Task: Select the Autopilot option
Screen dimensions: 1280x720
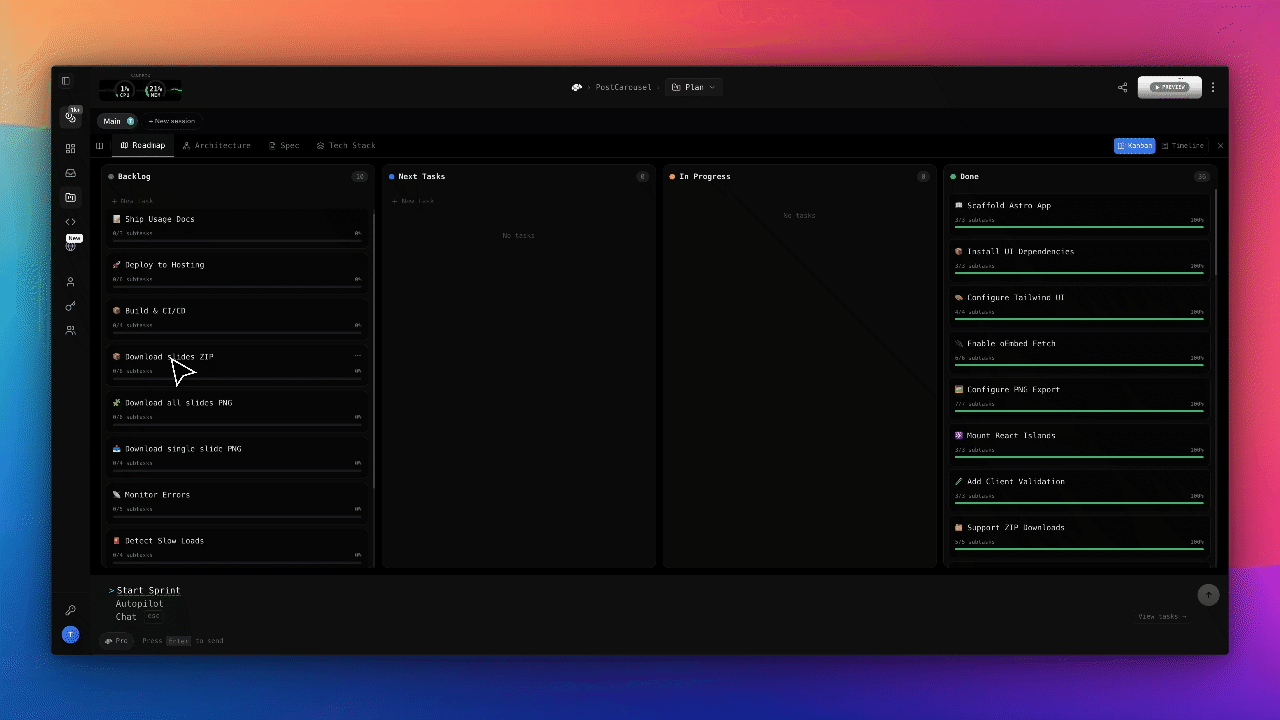Action: (139, 604)
